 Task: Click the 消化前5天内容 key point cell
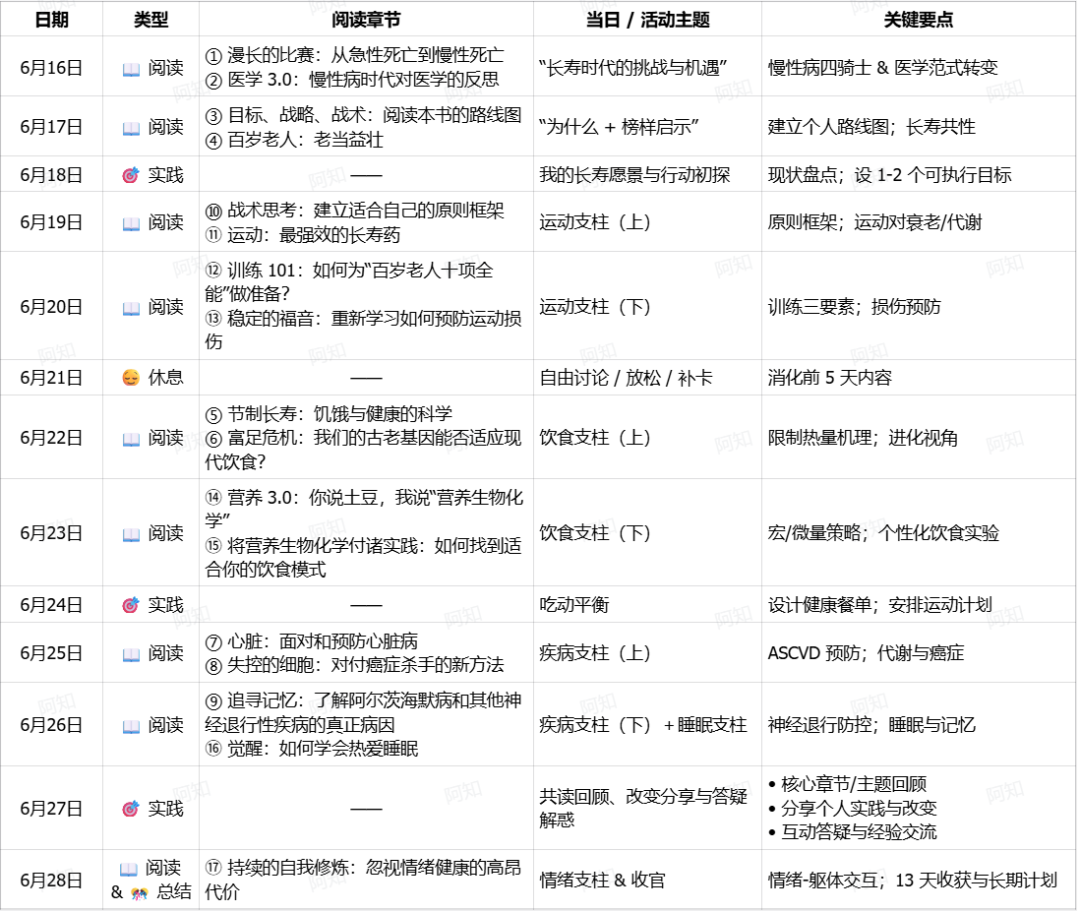pyautogui.click(x=825, y=379)
